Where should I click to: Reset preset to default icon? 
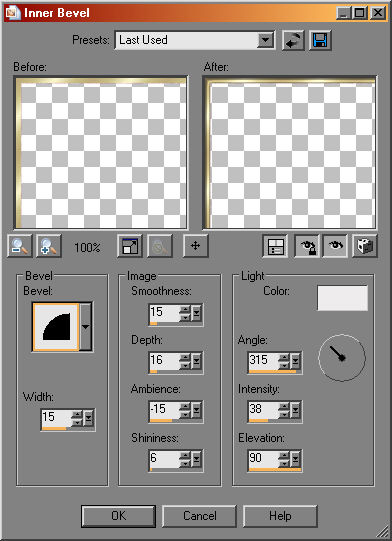293,40
